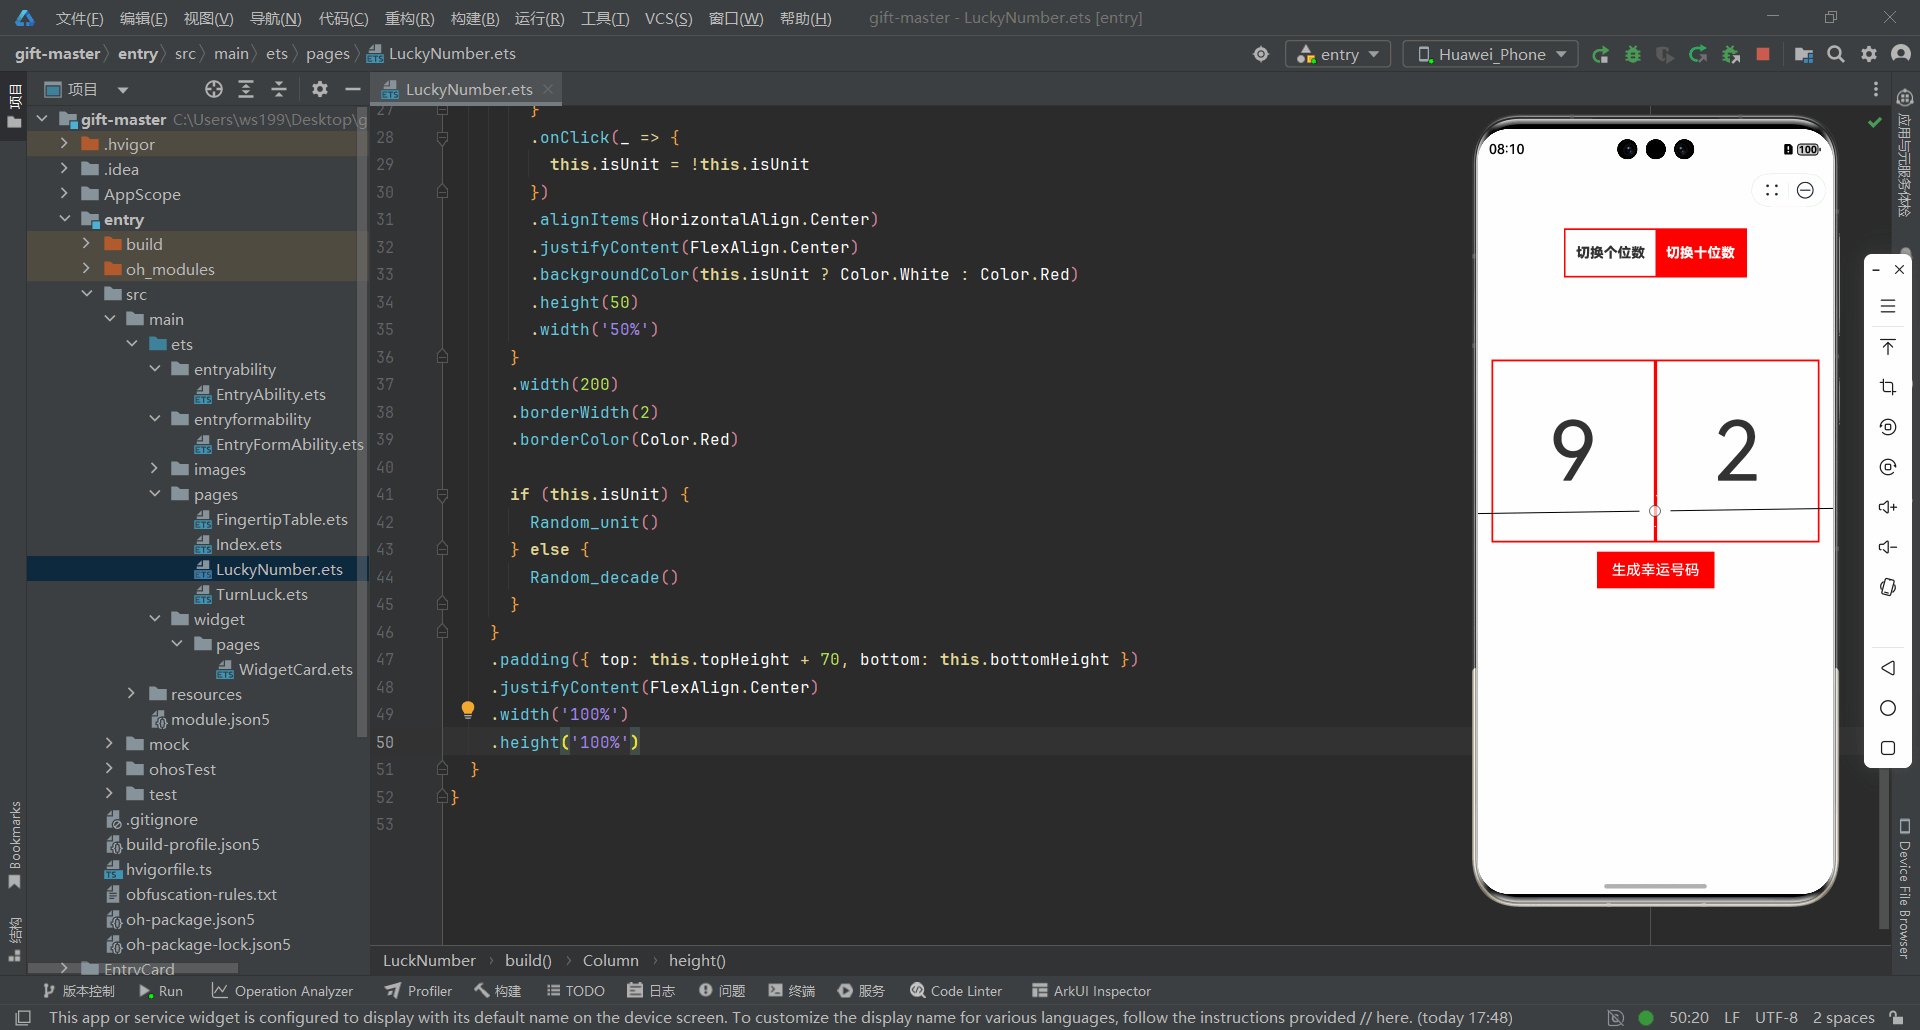Tap the four-dot menu in phone preview
This screenshot has width=1920, height=1030.
[1772, 190]
